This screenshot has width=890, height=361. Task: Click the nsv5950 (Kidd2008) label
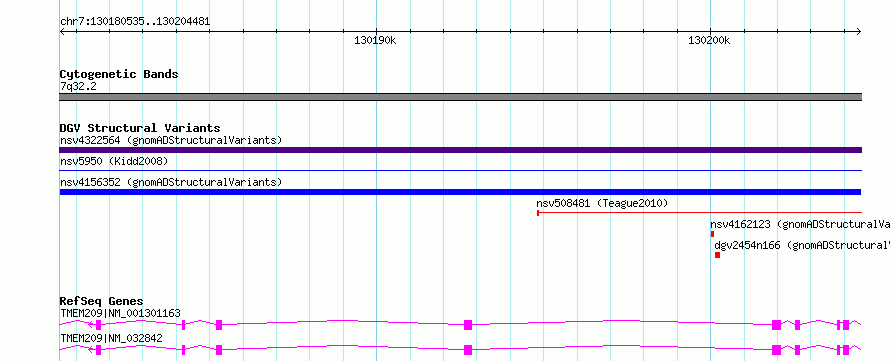[114, 162]
